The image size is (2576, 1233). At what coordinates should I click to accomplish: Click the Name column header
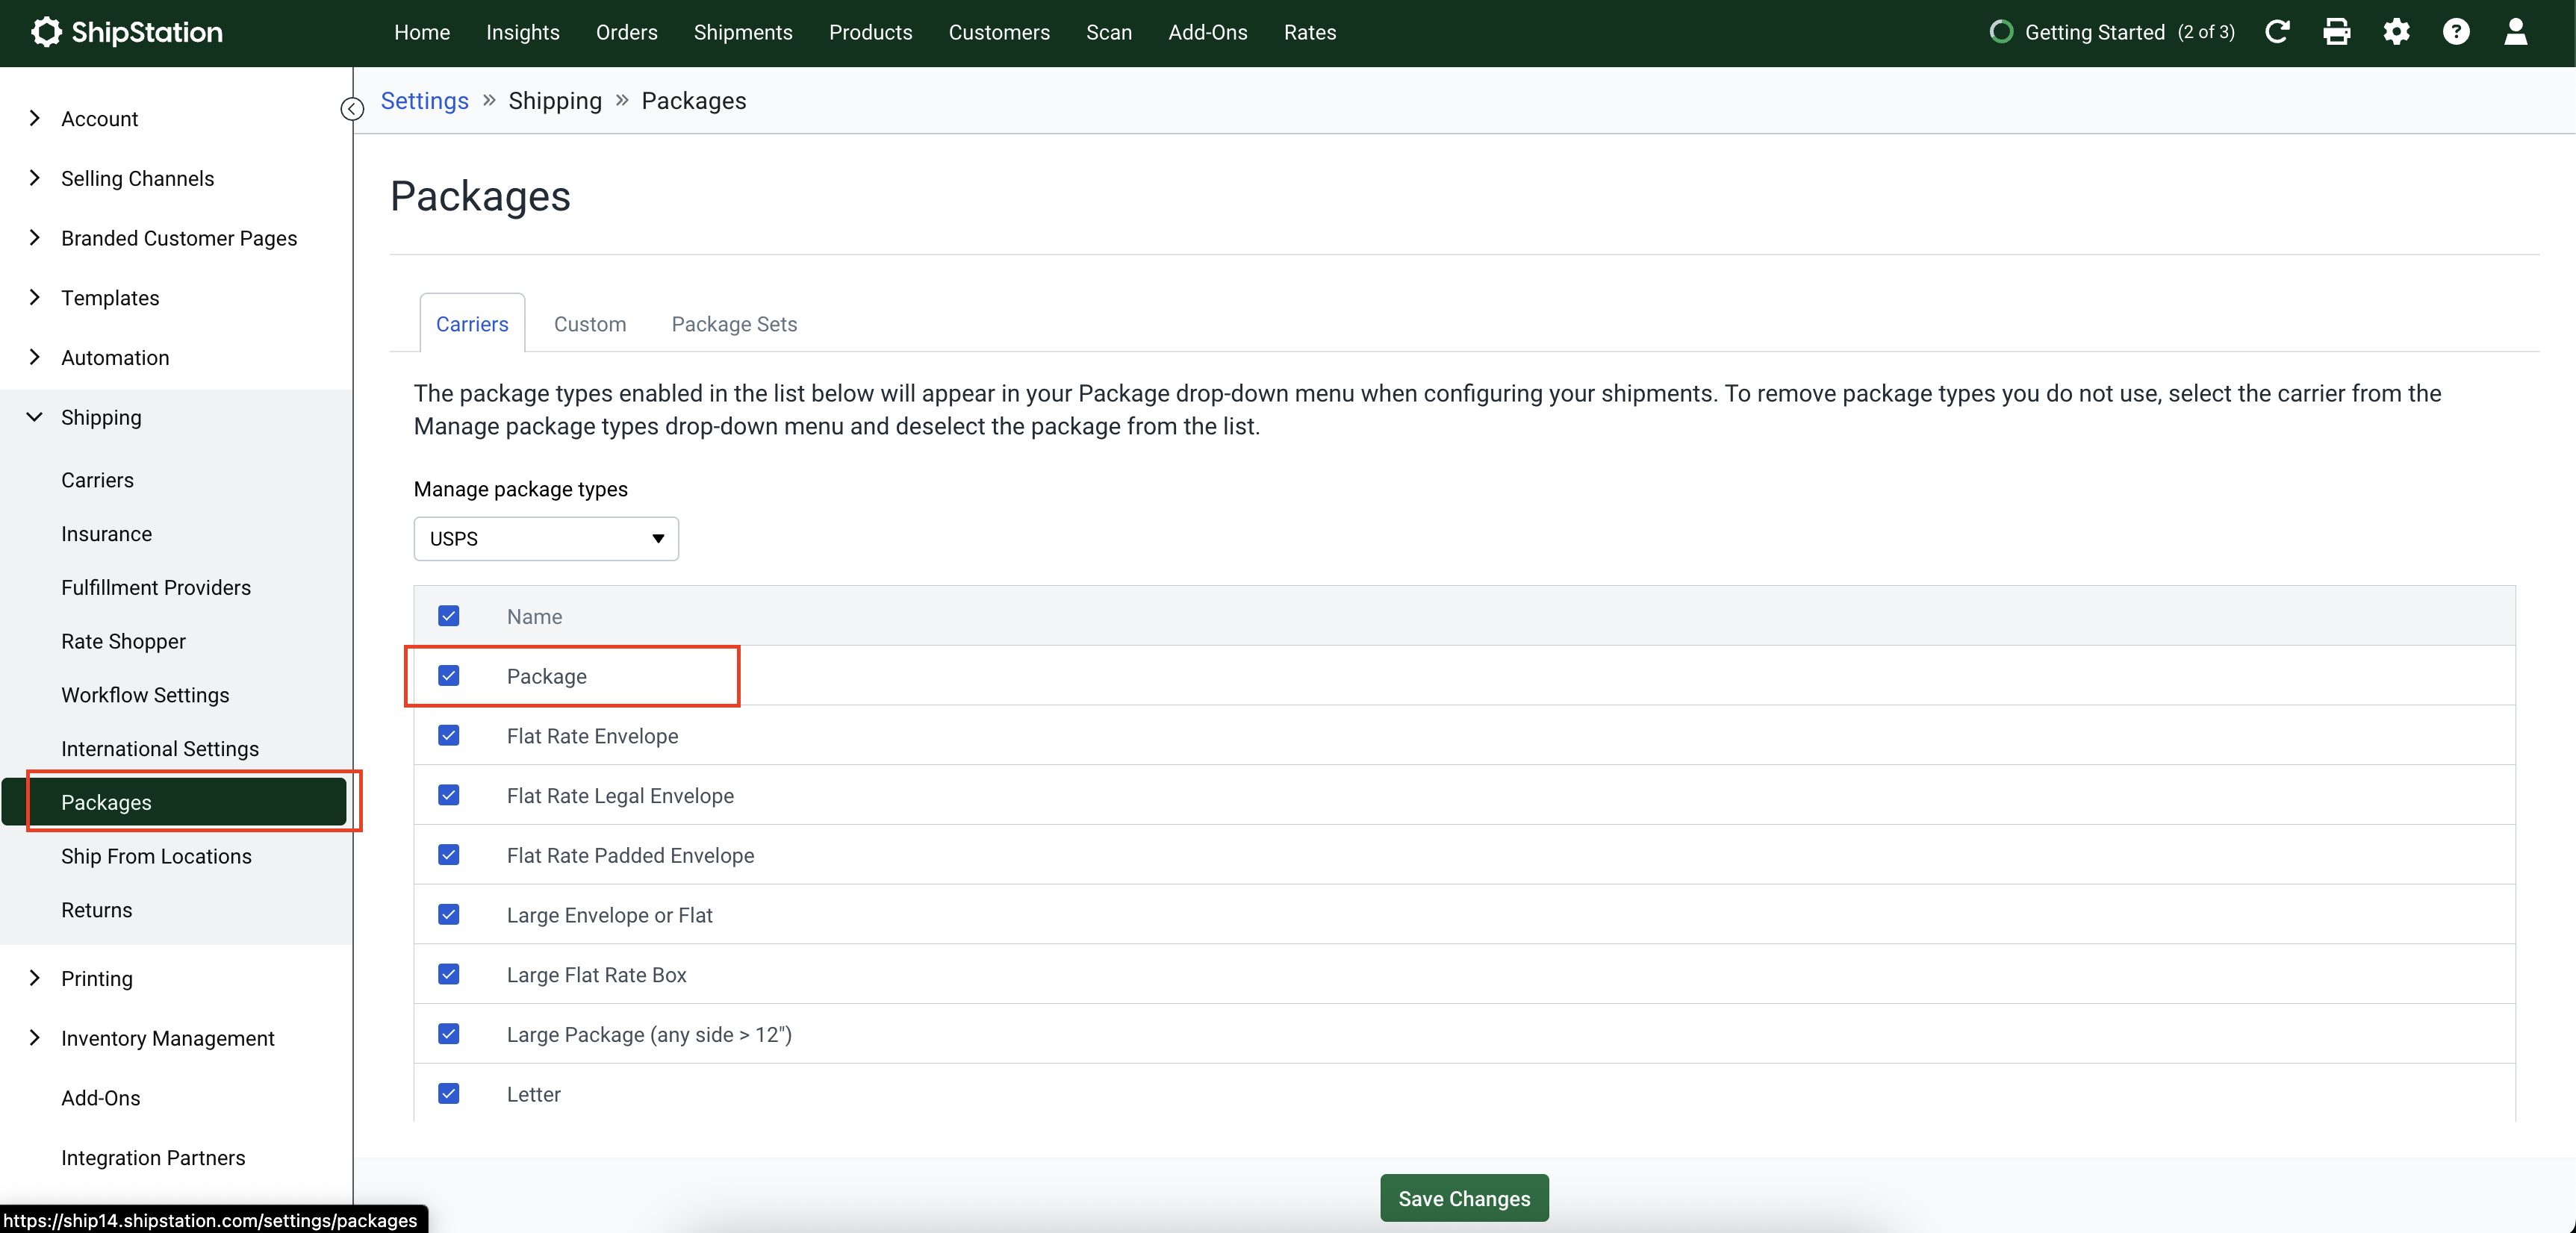coord(534,617)
